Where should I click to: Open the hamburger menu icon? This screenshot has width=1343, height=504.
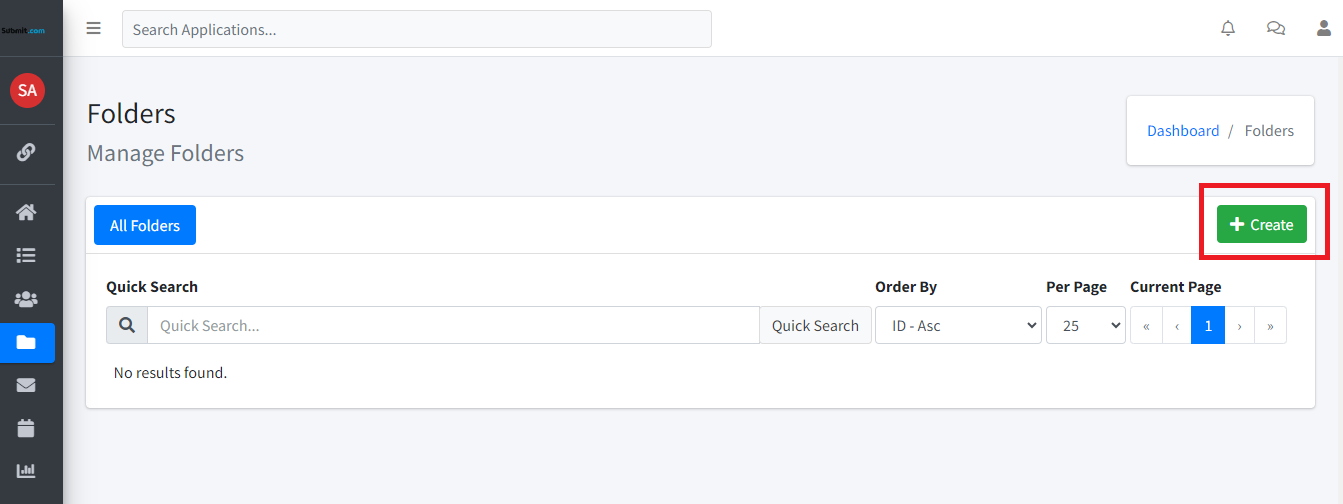click(94, 28)
